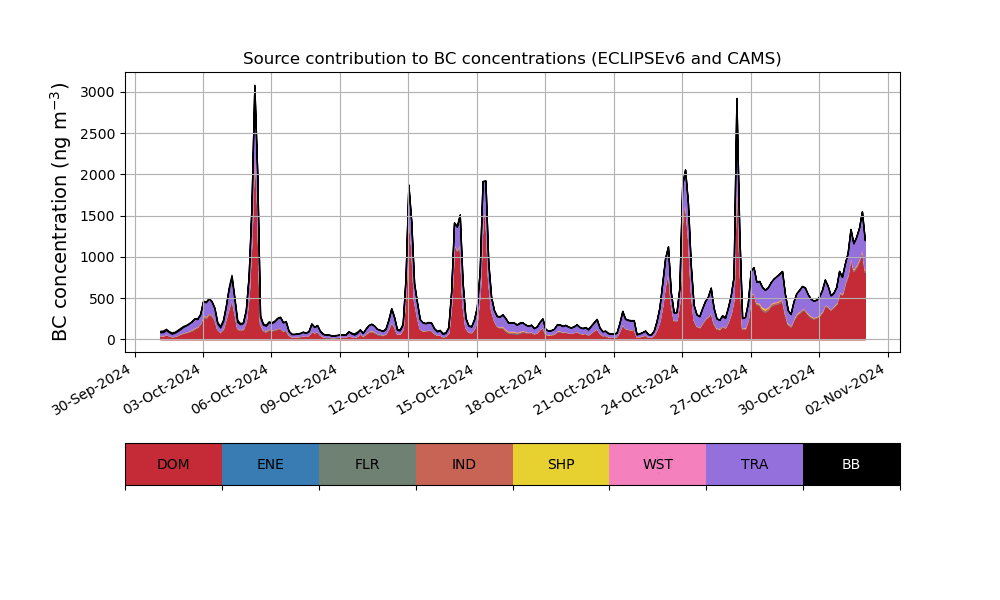Click the y-axis tick label 2500
Viewport: 1000px width, 600px height.
click(98, 134)
